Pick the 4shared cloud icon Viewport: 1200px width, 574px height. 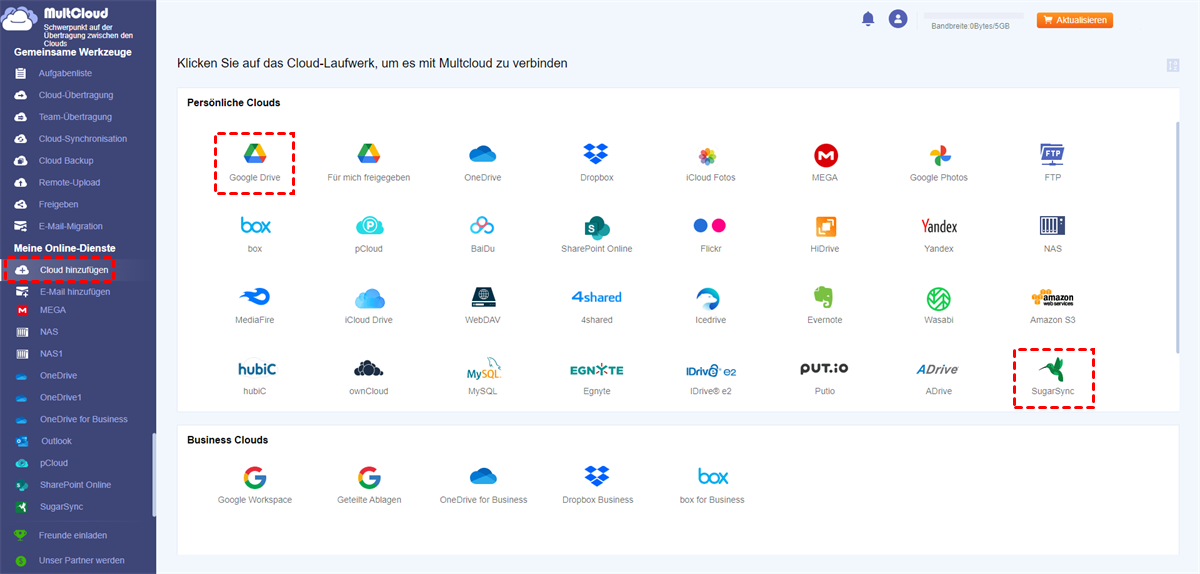point(597,297)
